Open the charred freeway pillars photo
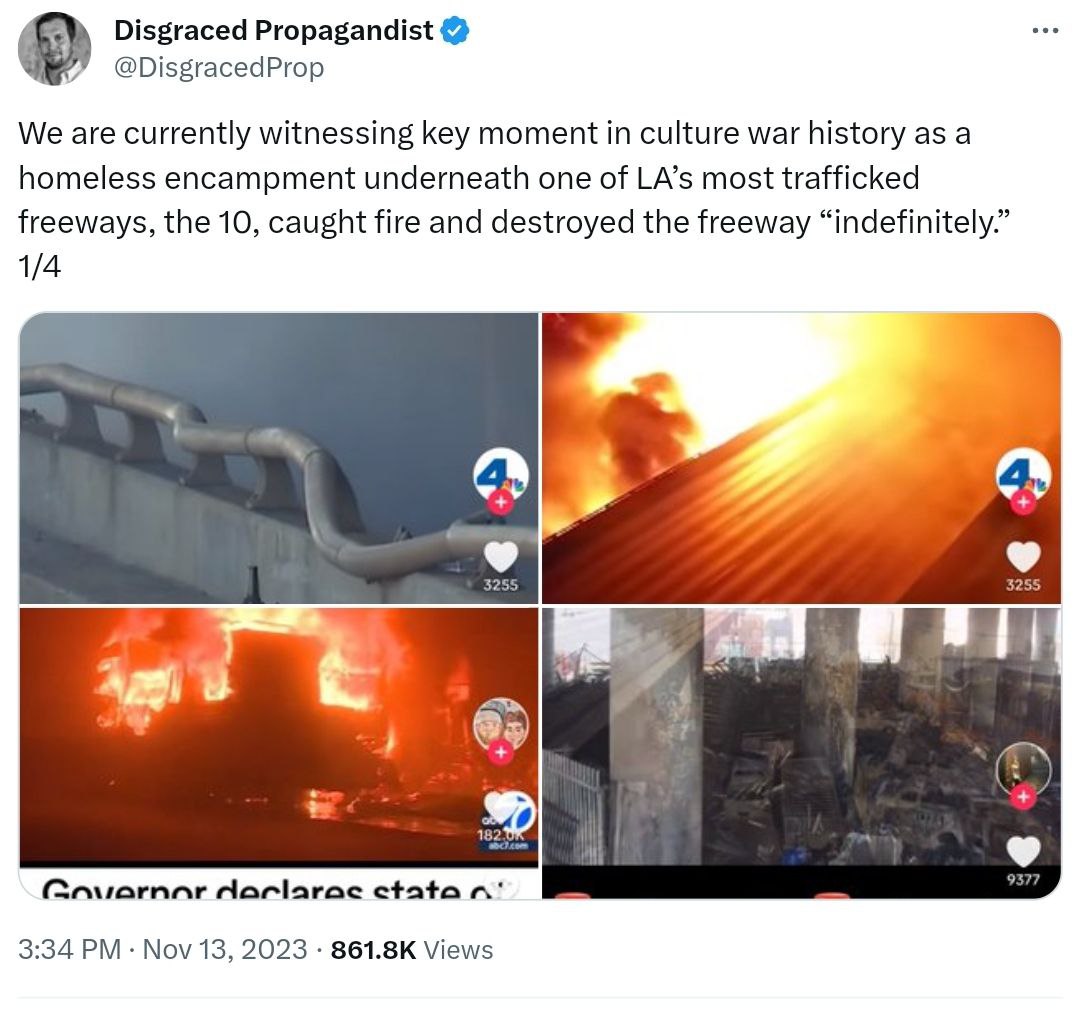 pyautogui.click(x=802, y=753)
